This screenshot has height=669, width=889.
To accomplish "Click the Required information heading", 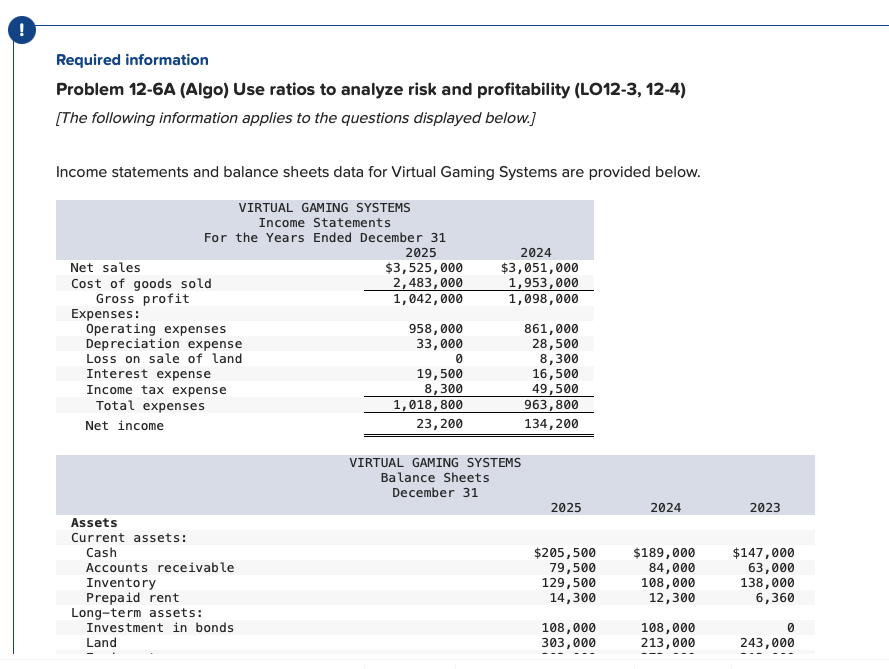I will [x=131, y=60].
